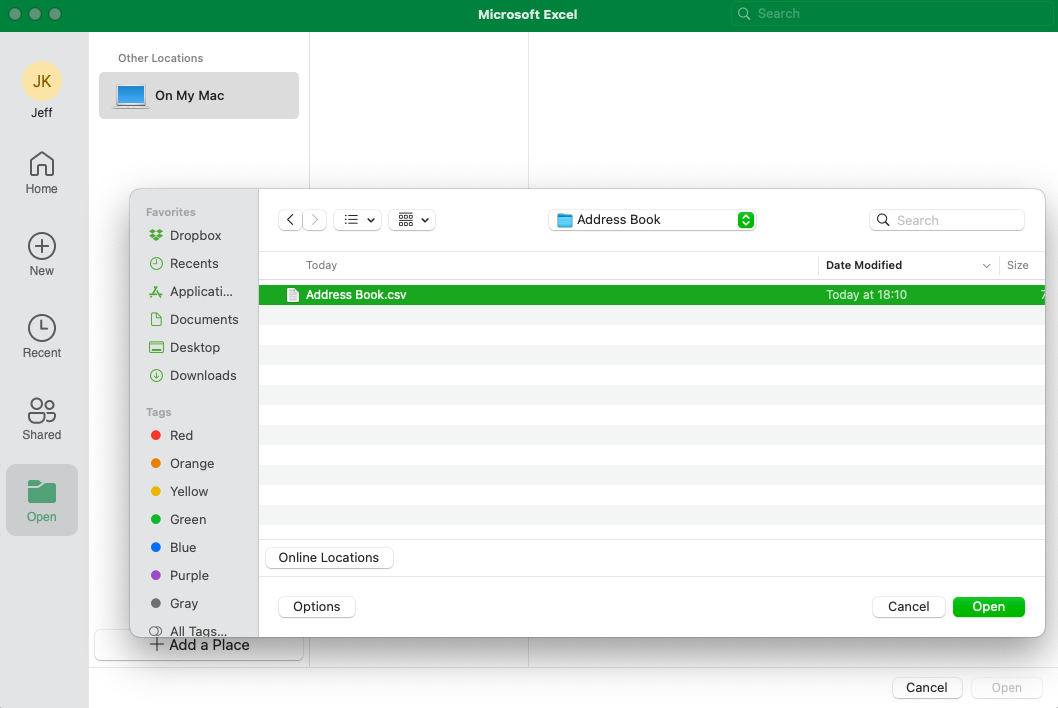The image size is (1058, 708).
Task: Open the Shared files section
Action: 41,418
